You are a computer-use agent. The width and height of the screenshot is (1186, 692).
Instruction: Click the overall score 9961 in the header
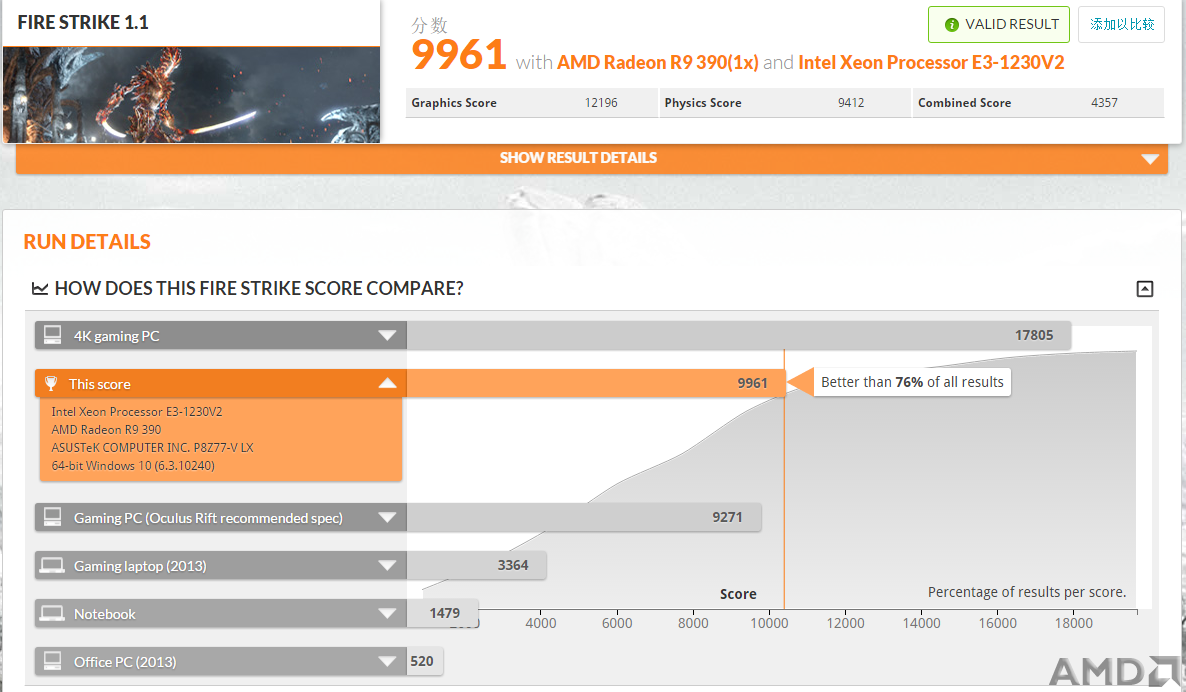click(458, 55)
